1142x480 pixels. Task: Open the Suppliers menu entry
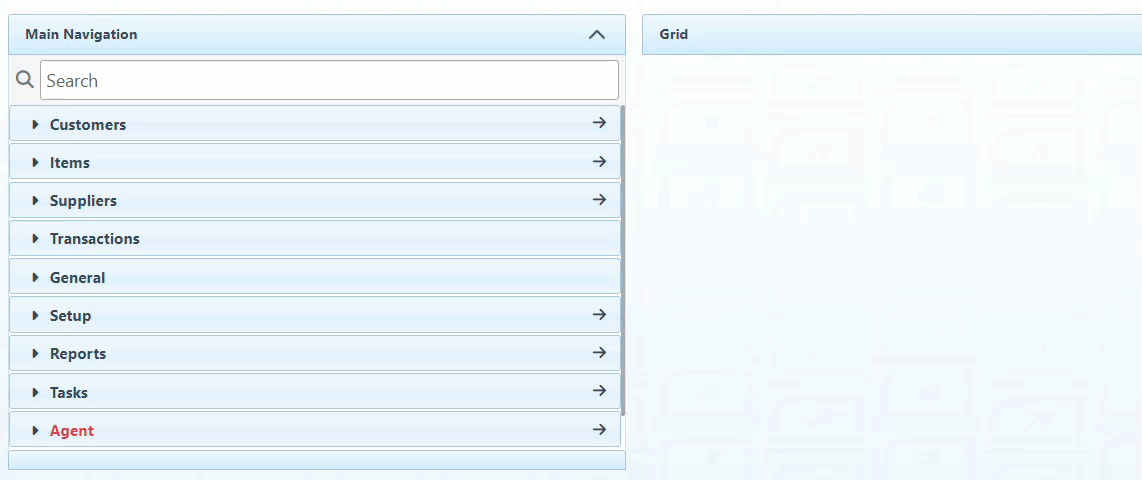coord(83,201)
